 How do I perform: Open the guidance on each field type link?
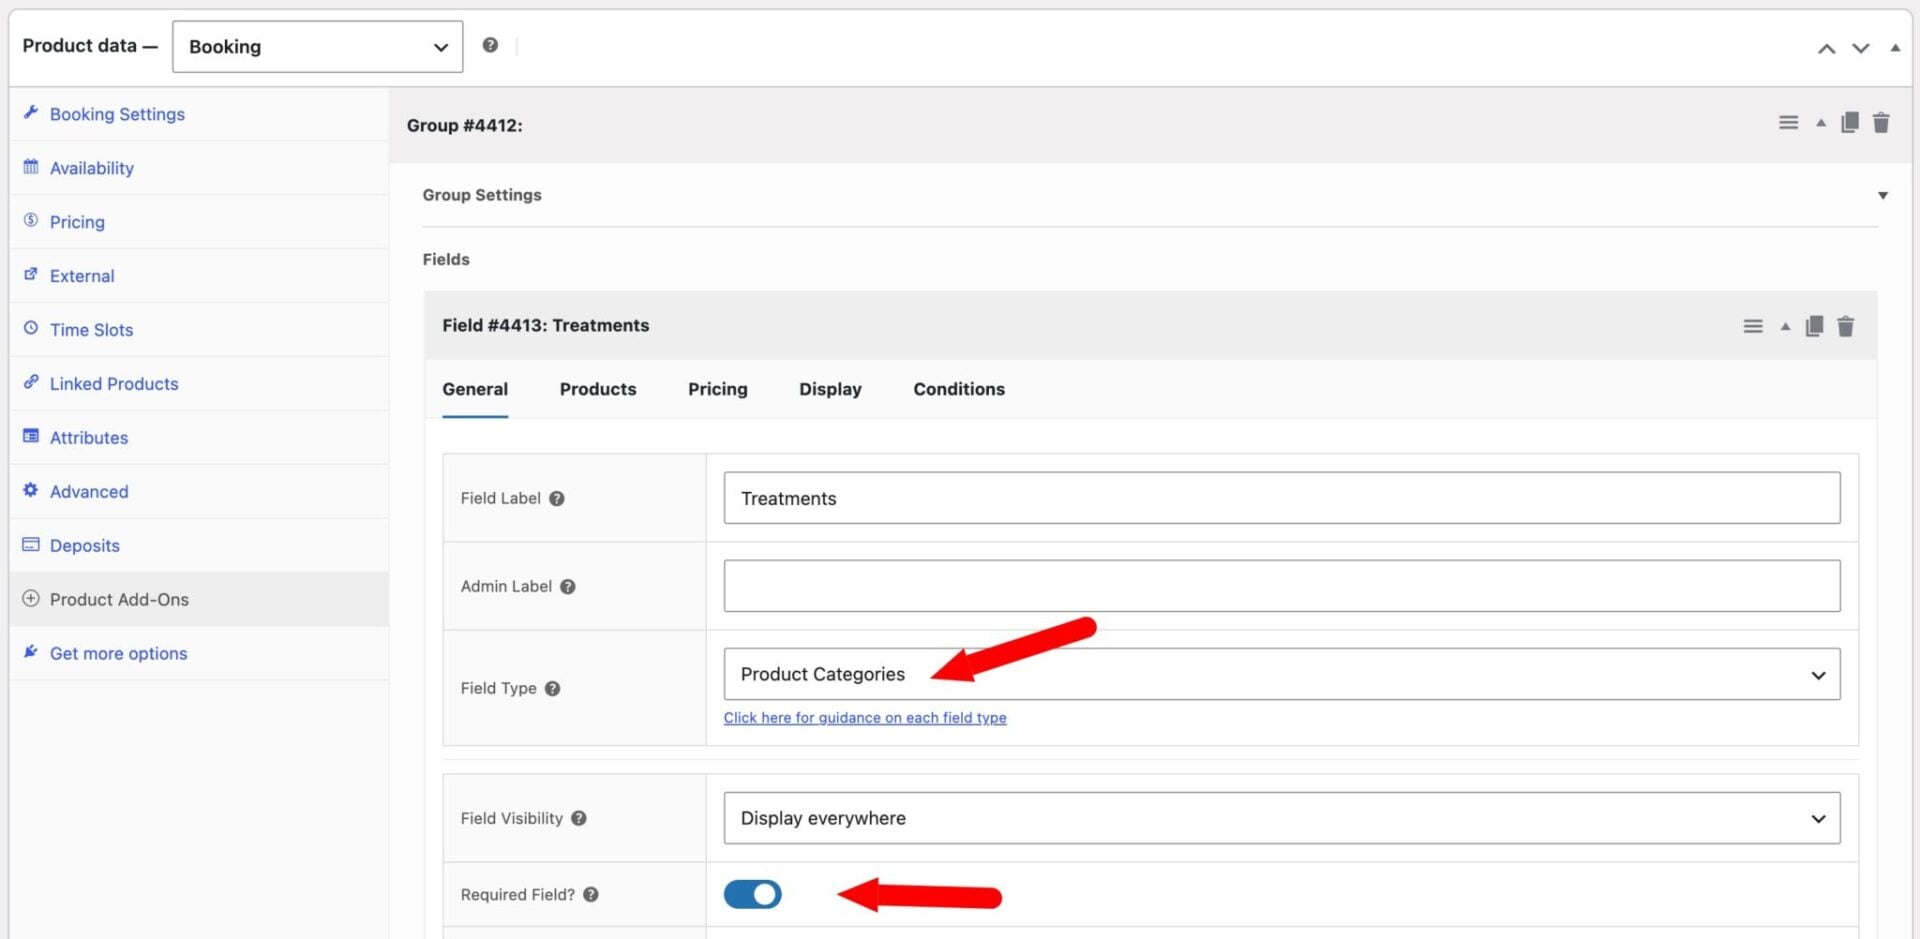click(x=865, y=718)
